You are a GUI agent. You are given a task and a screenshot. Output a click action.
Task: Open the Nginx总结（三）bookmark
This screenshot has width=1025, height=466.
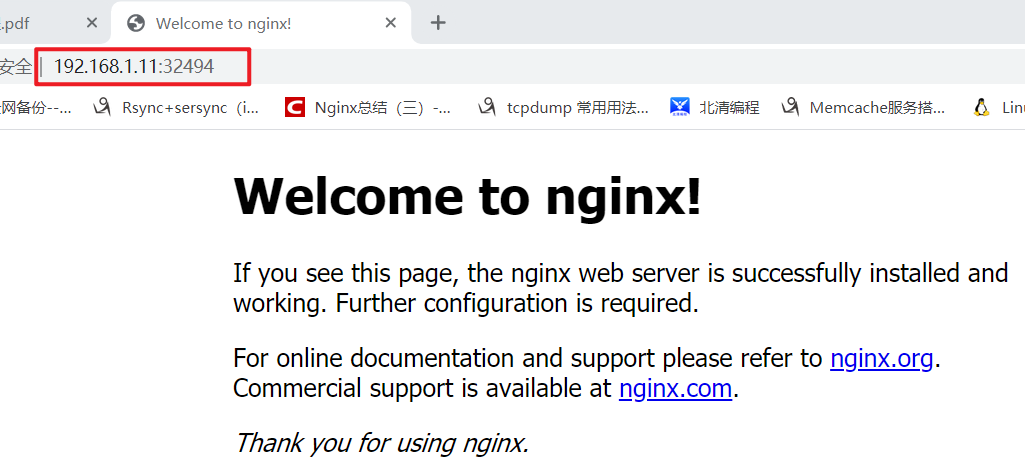tap(368, 107)
